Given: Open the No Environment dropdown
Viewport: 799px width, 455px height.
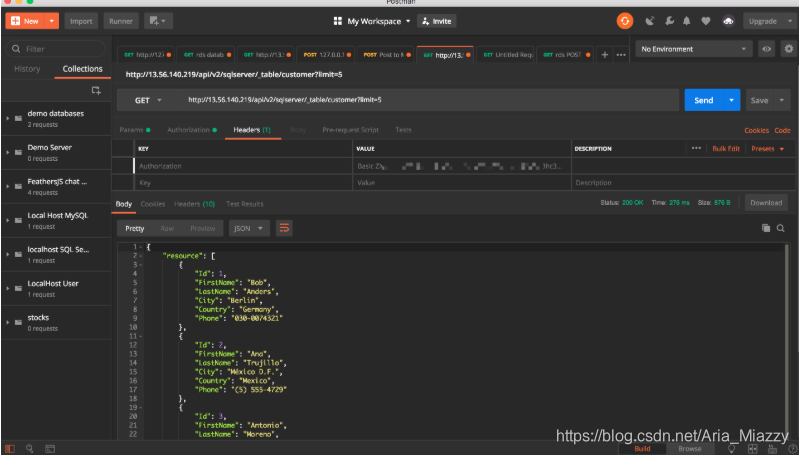Looking at the screenshot, I should tap(693, 49).
